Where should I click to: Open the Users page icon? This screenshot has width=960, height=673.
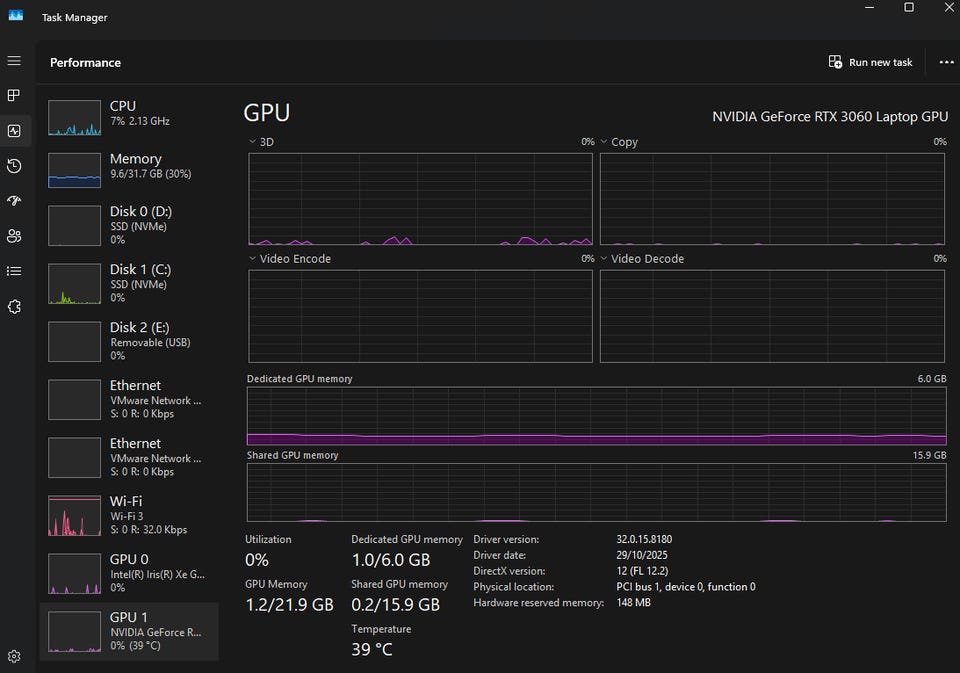point(14,236)
